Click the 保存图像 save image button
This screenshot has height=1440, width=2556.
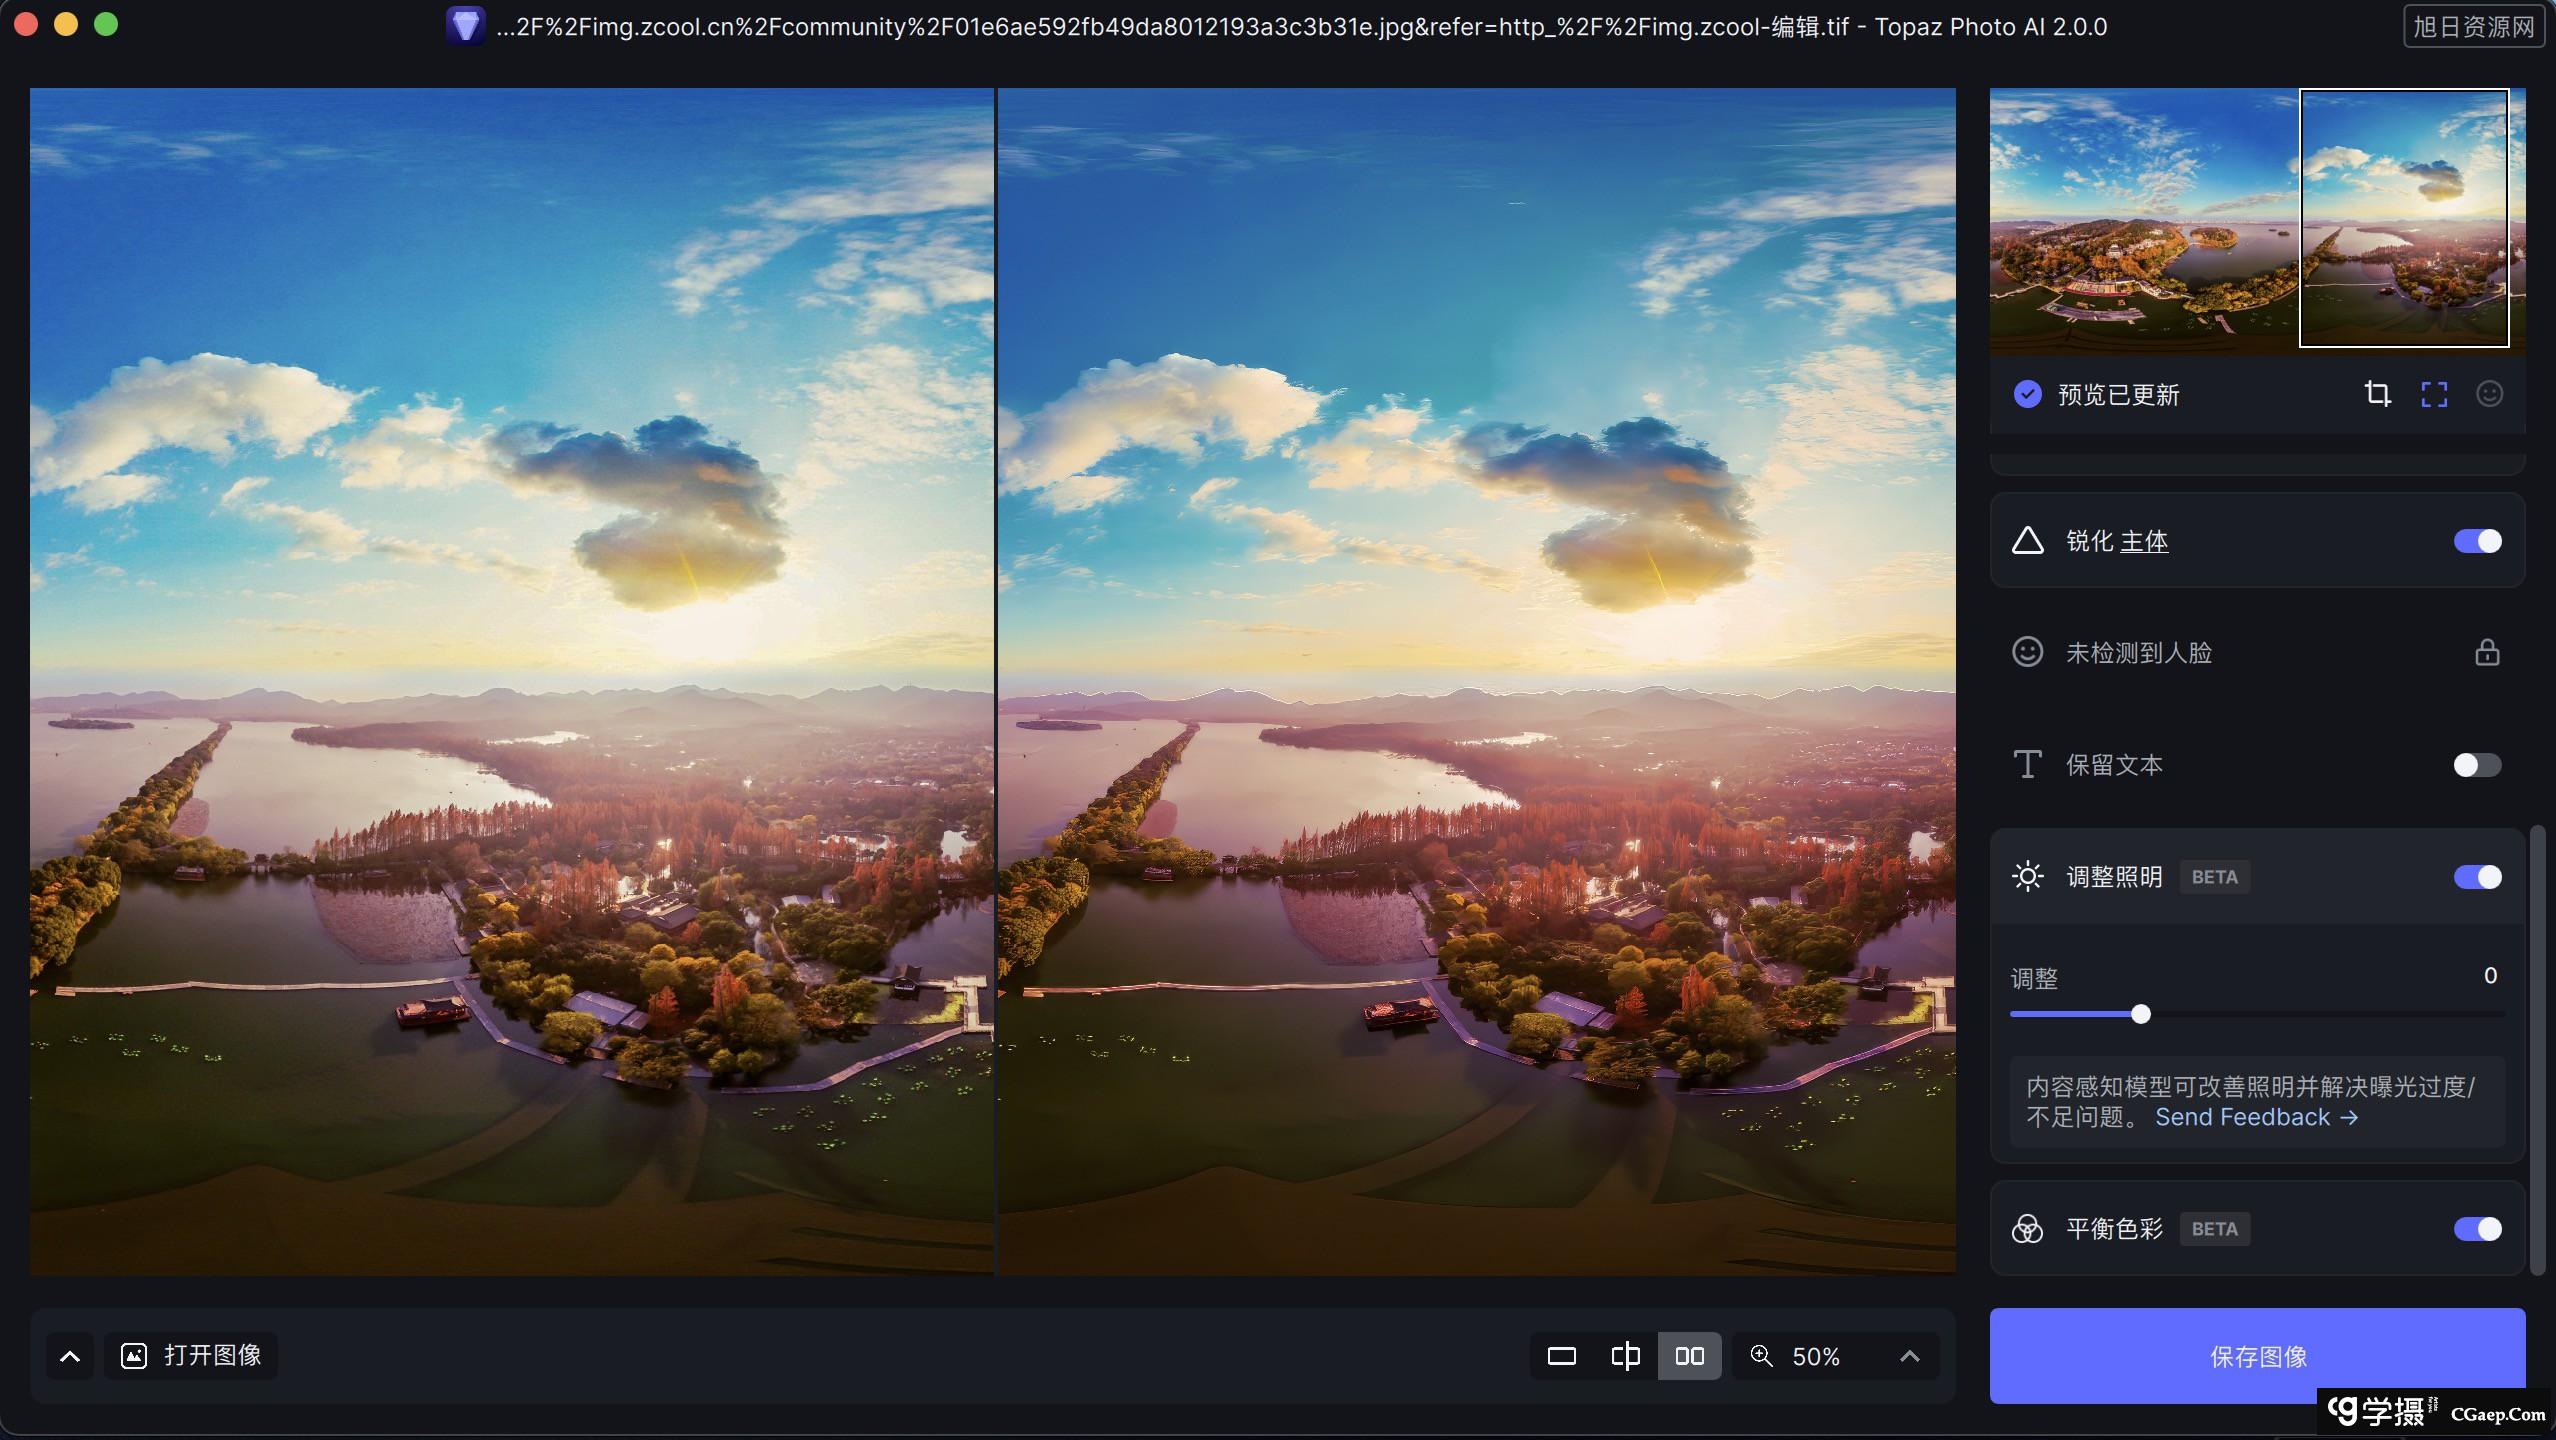click(x=2257, y=1356)
